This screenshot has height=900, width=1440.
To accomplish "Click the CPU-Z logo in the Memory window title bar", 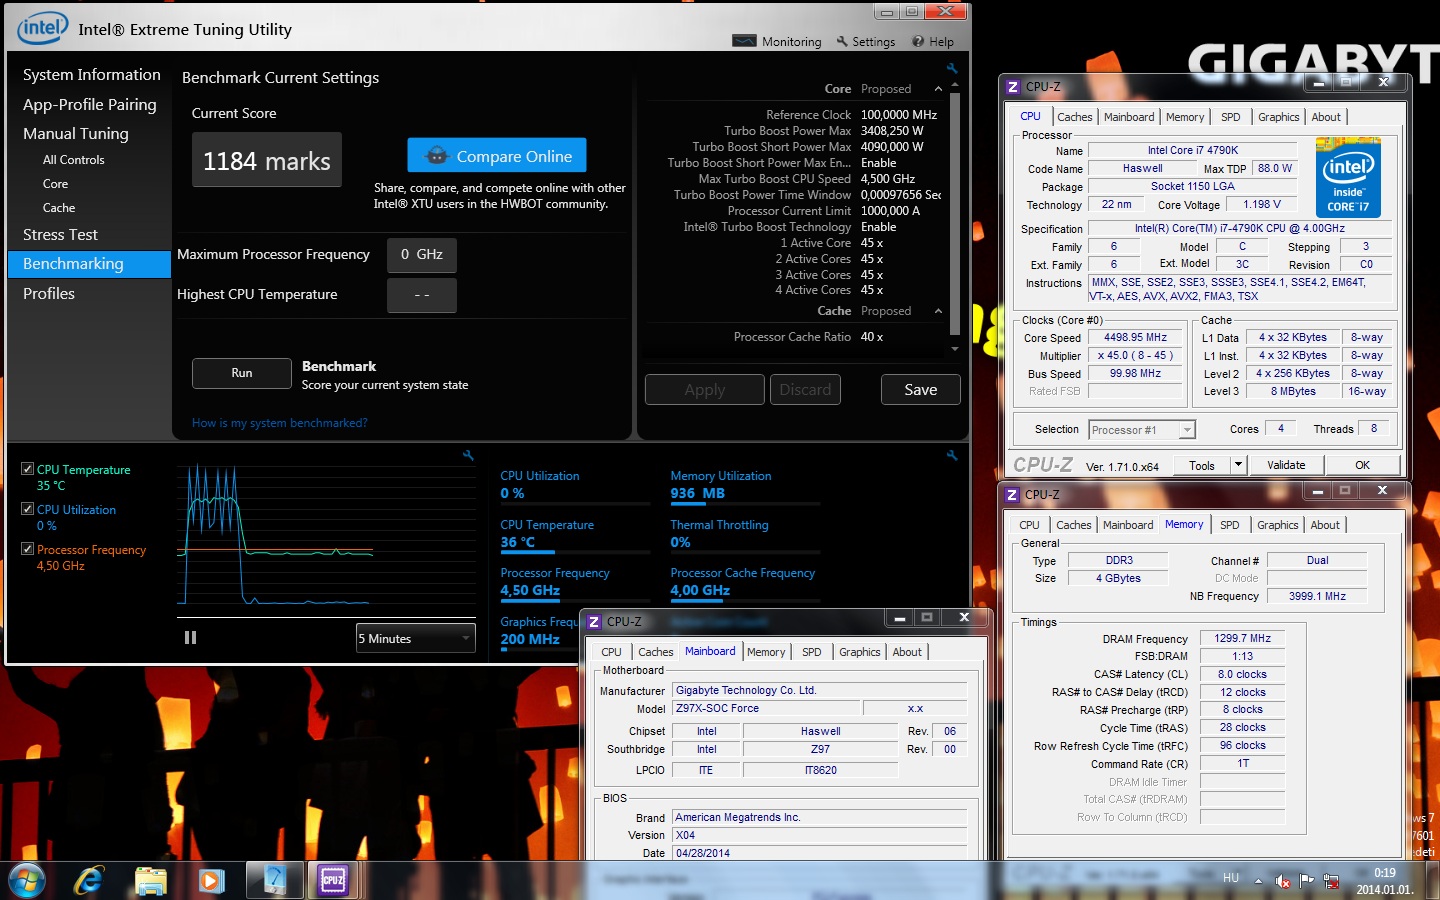I will pos(1012,495).
